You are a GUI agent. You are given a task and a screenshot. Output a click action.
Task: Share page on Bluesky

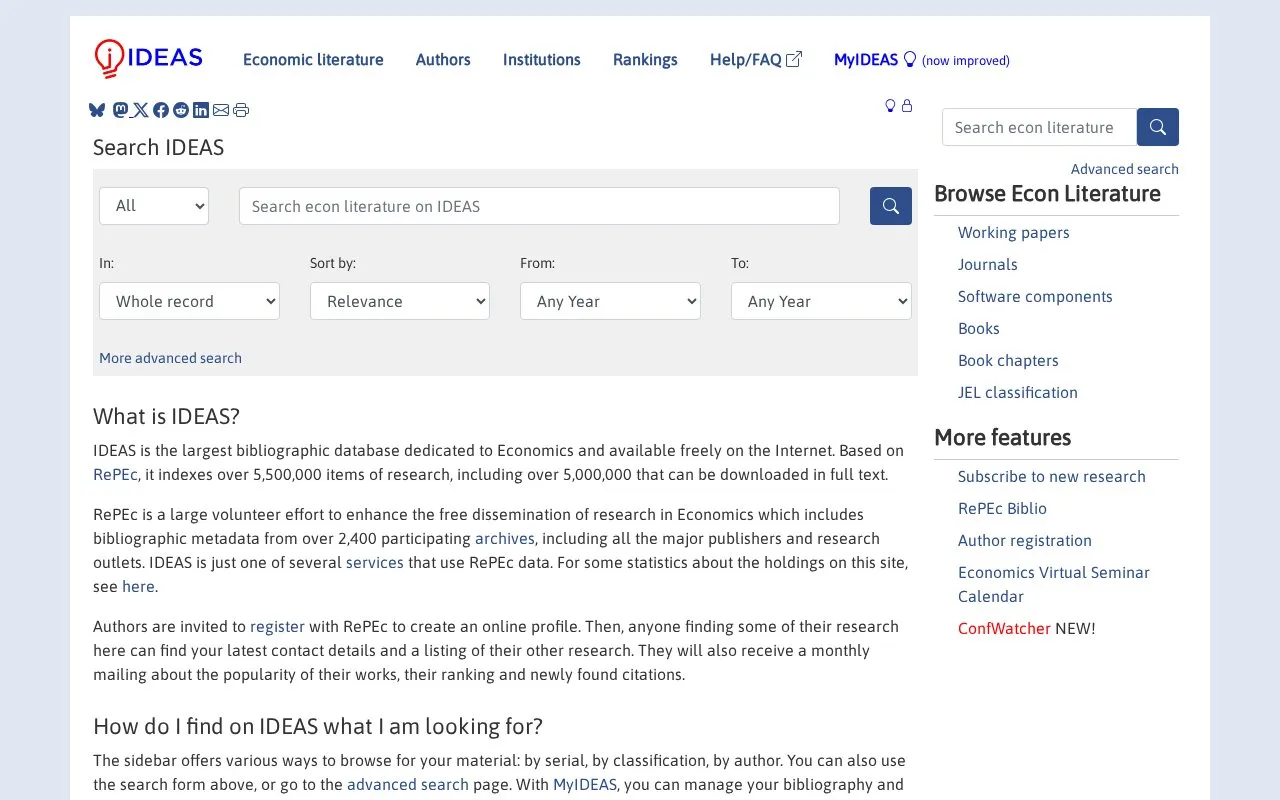tap(97, 110)
